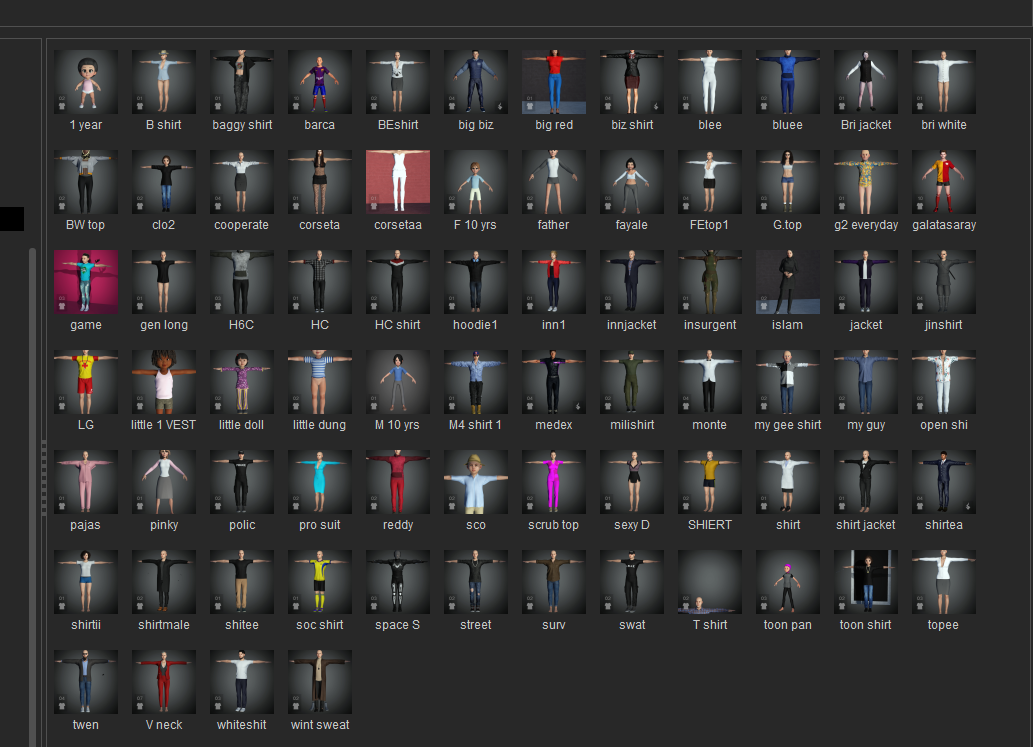Select the 'BW top' clothing item
Viewport: 1033px width, 747px height.
[86, 182]
